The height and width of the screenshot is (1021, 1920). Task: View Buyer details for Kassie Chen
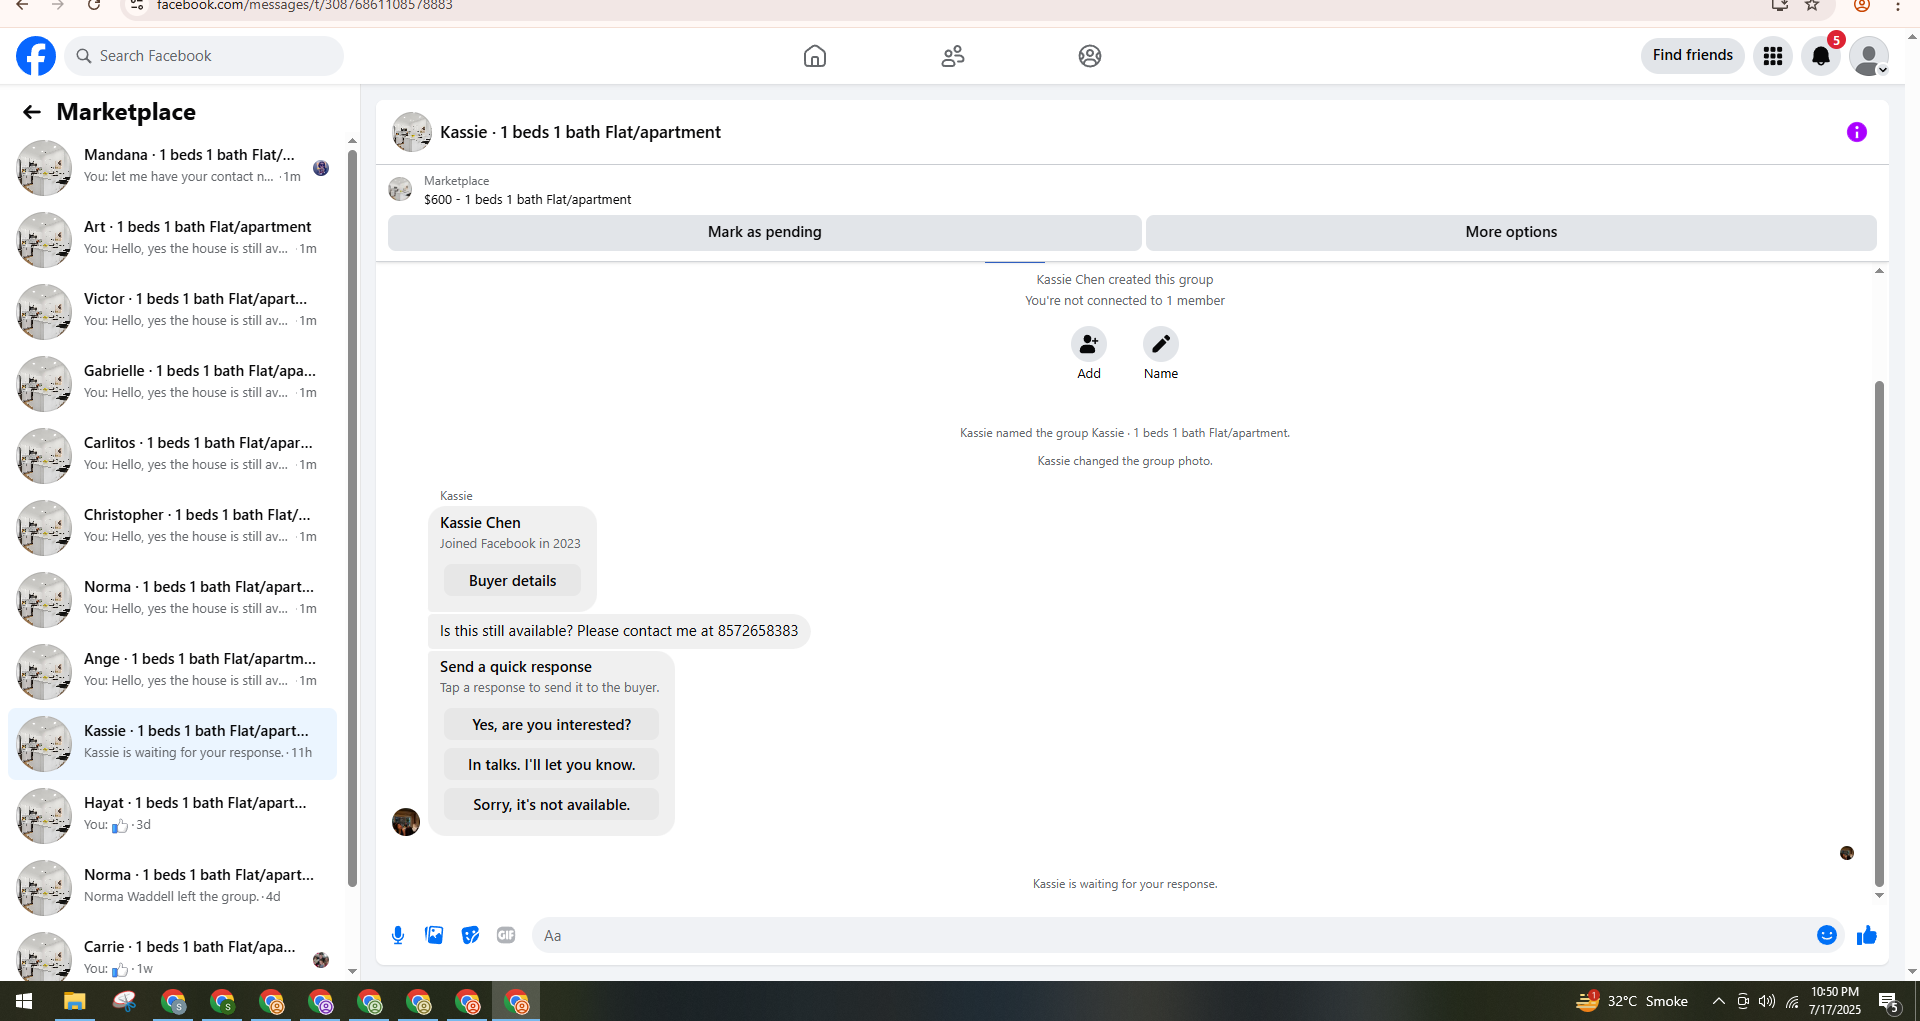click(x=512, y=581)
